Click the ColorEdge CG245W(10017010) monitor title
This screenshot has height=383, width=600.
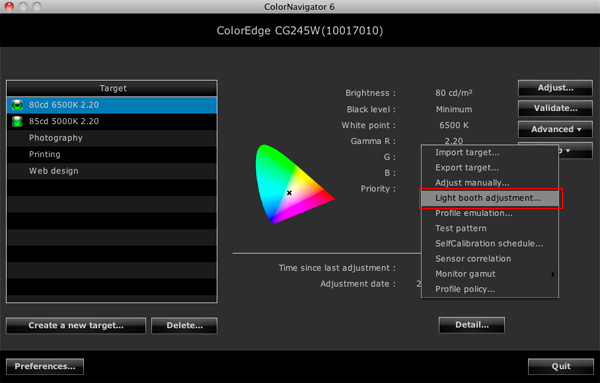click(300, 31)
